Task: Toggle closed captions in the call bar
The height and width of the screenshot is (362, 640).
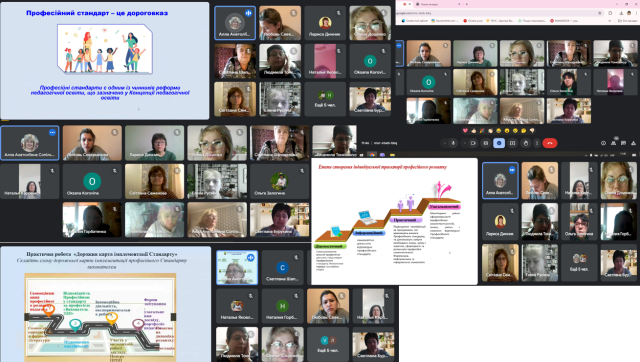Action: point(486,143)
